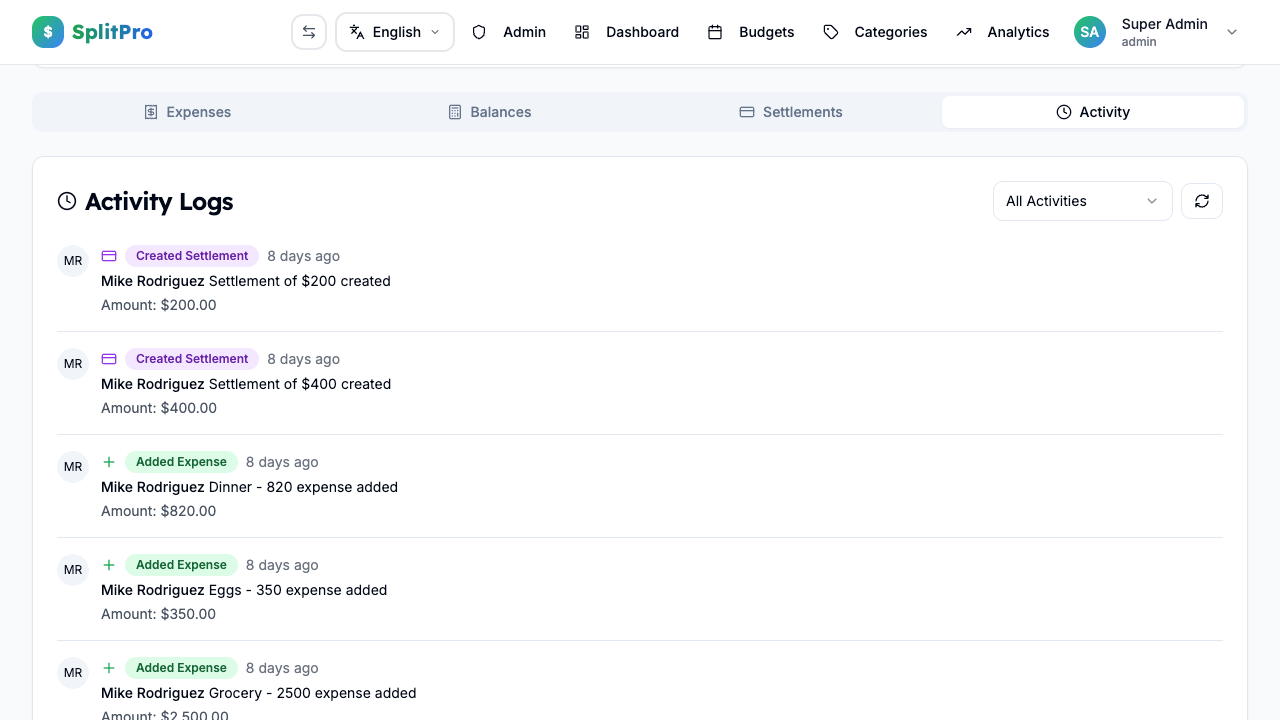Click the Categories tag icon
The width and height of the screenshot is (1280, 720).
tap(831, 31)
